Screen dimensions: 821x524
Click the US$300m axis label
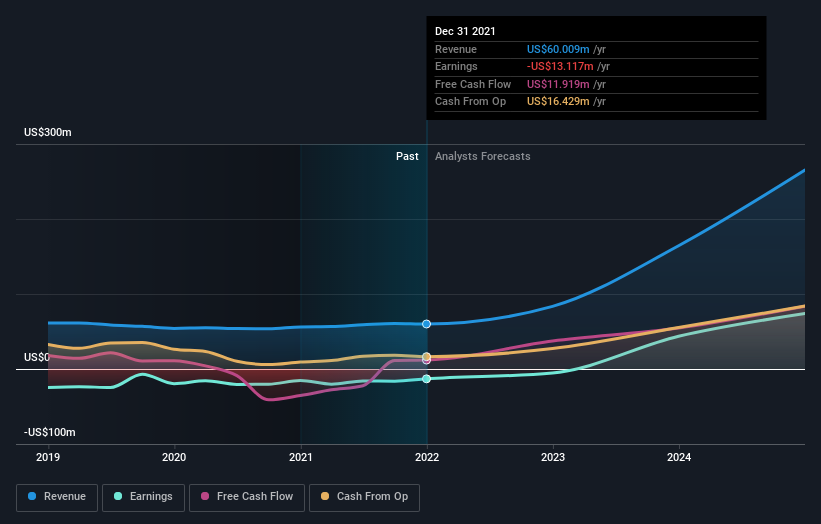pyautogui.click(x=48, y=132)
